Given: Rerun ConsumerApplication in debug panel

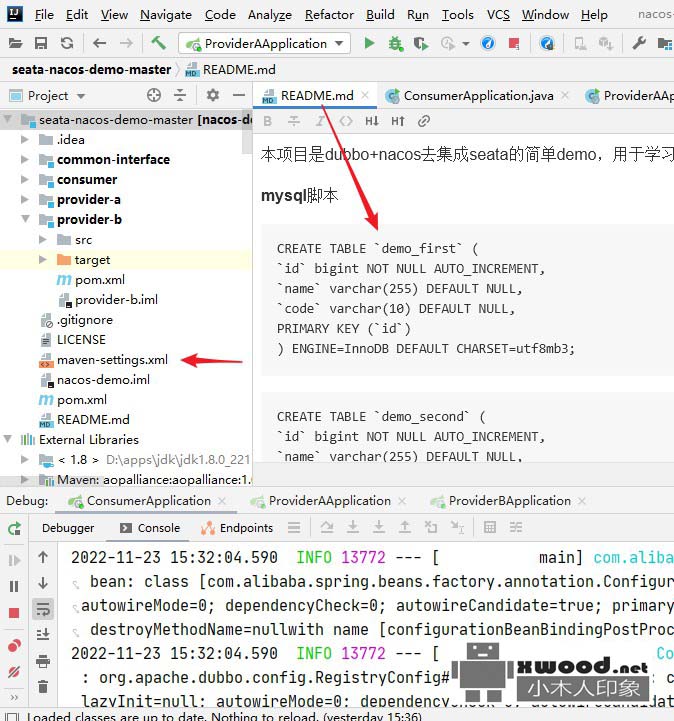Looking at the screenshot, I should pyautogui.click(x=15, y=528).
